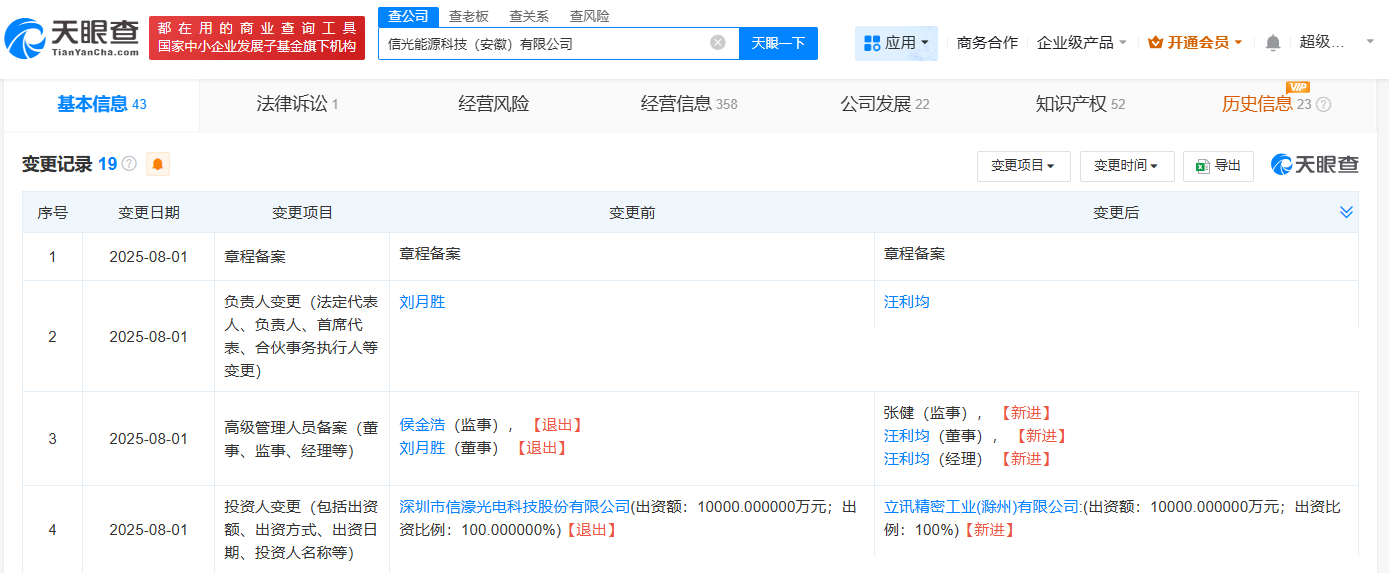Expand table with blue double-chevron icon

(1346, 212)
